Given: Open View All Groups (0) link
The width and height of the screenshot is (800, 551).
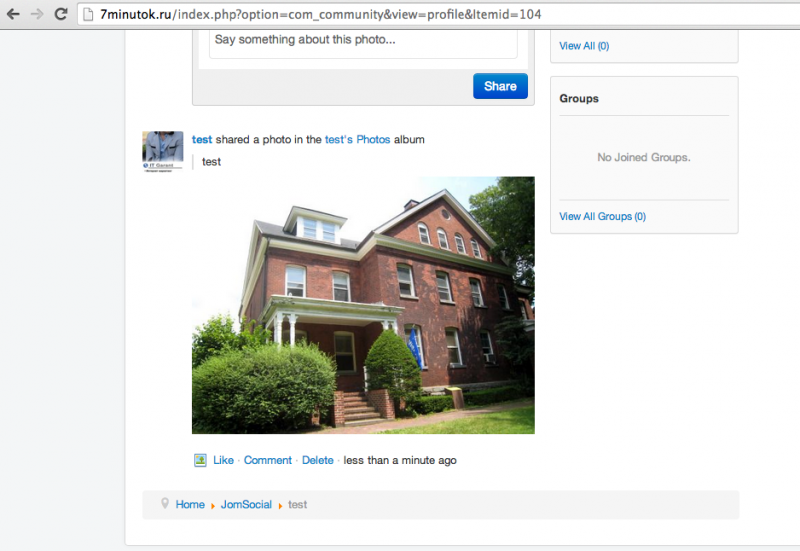Looking at the screenshot, I should point(603,216).
